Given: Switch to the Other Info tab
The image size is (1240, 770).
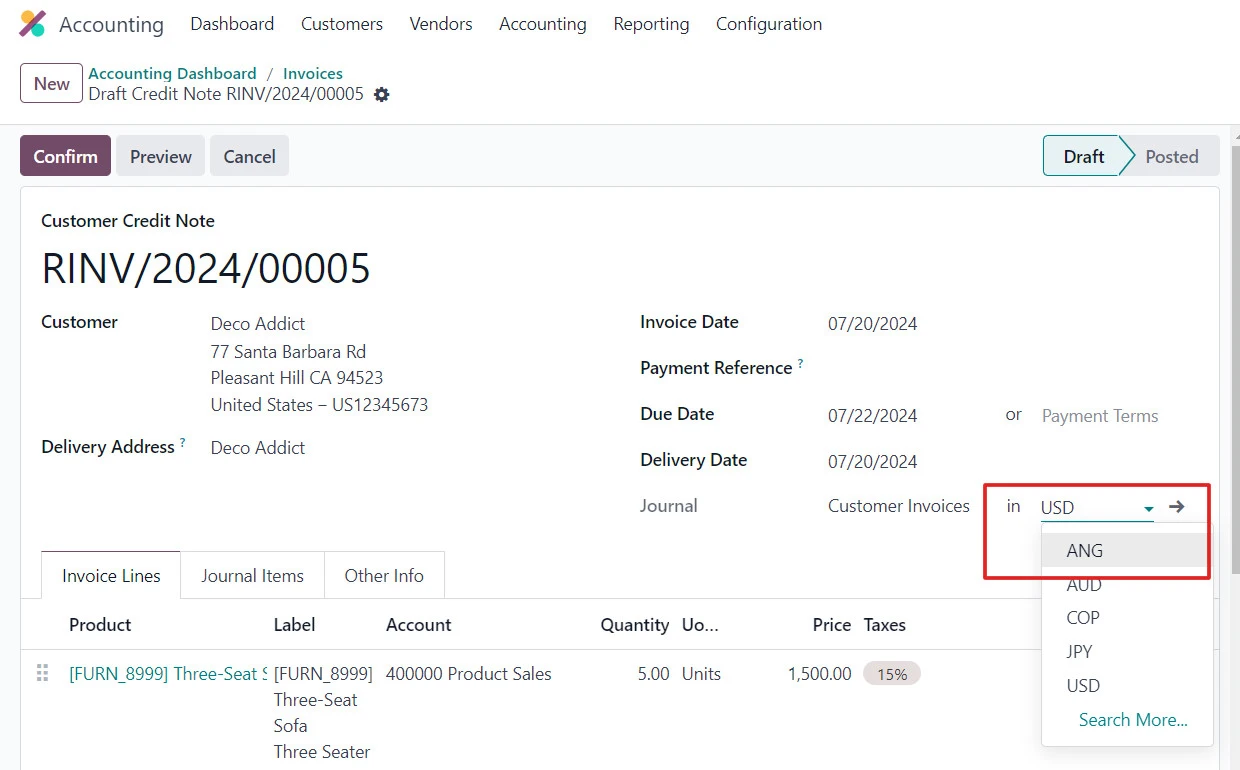Looking at the screenshot, I should coord(384,575).
